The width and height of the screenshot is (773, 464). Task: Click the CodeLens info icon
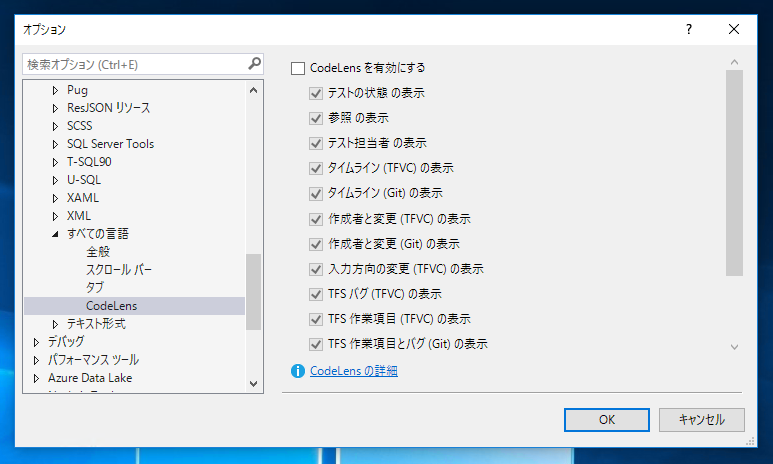point(298,371)
